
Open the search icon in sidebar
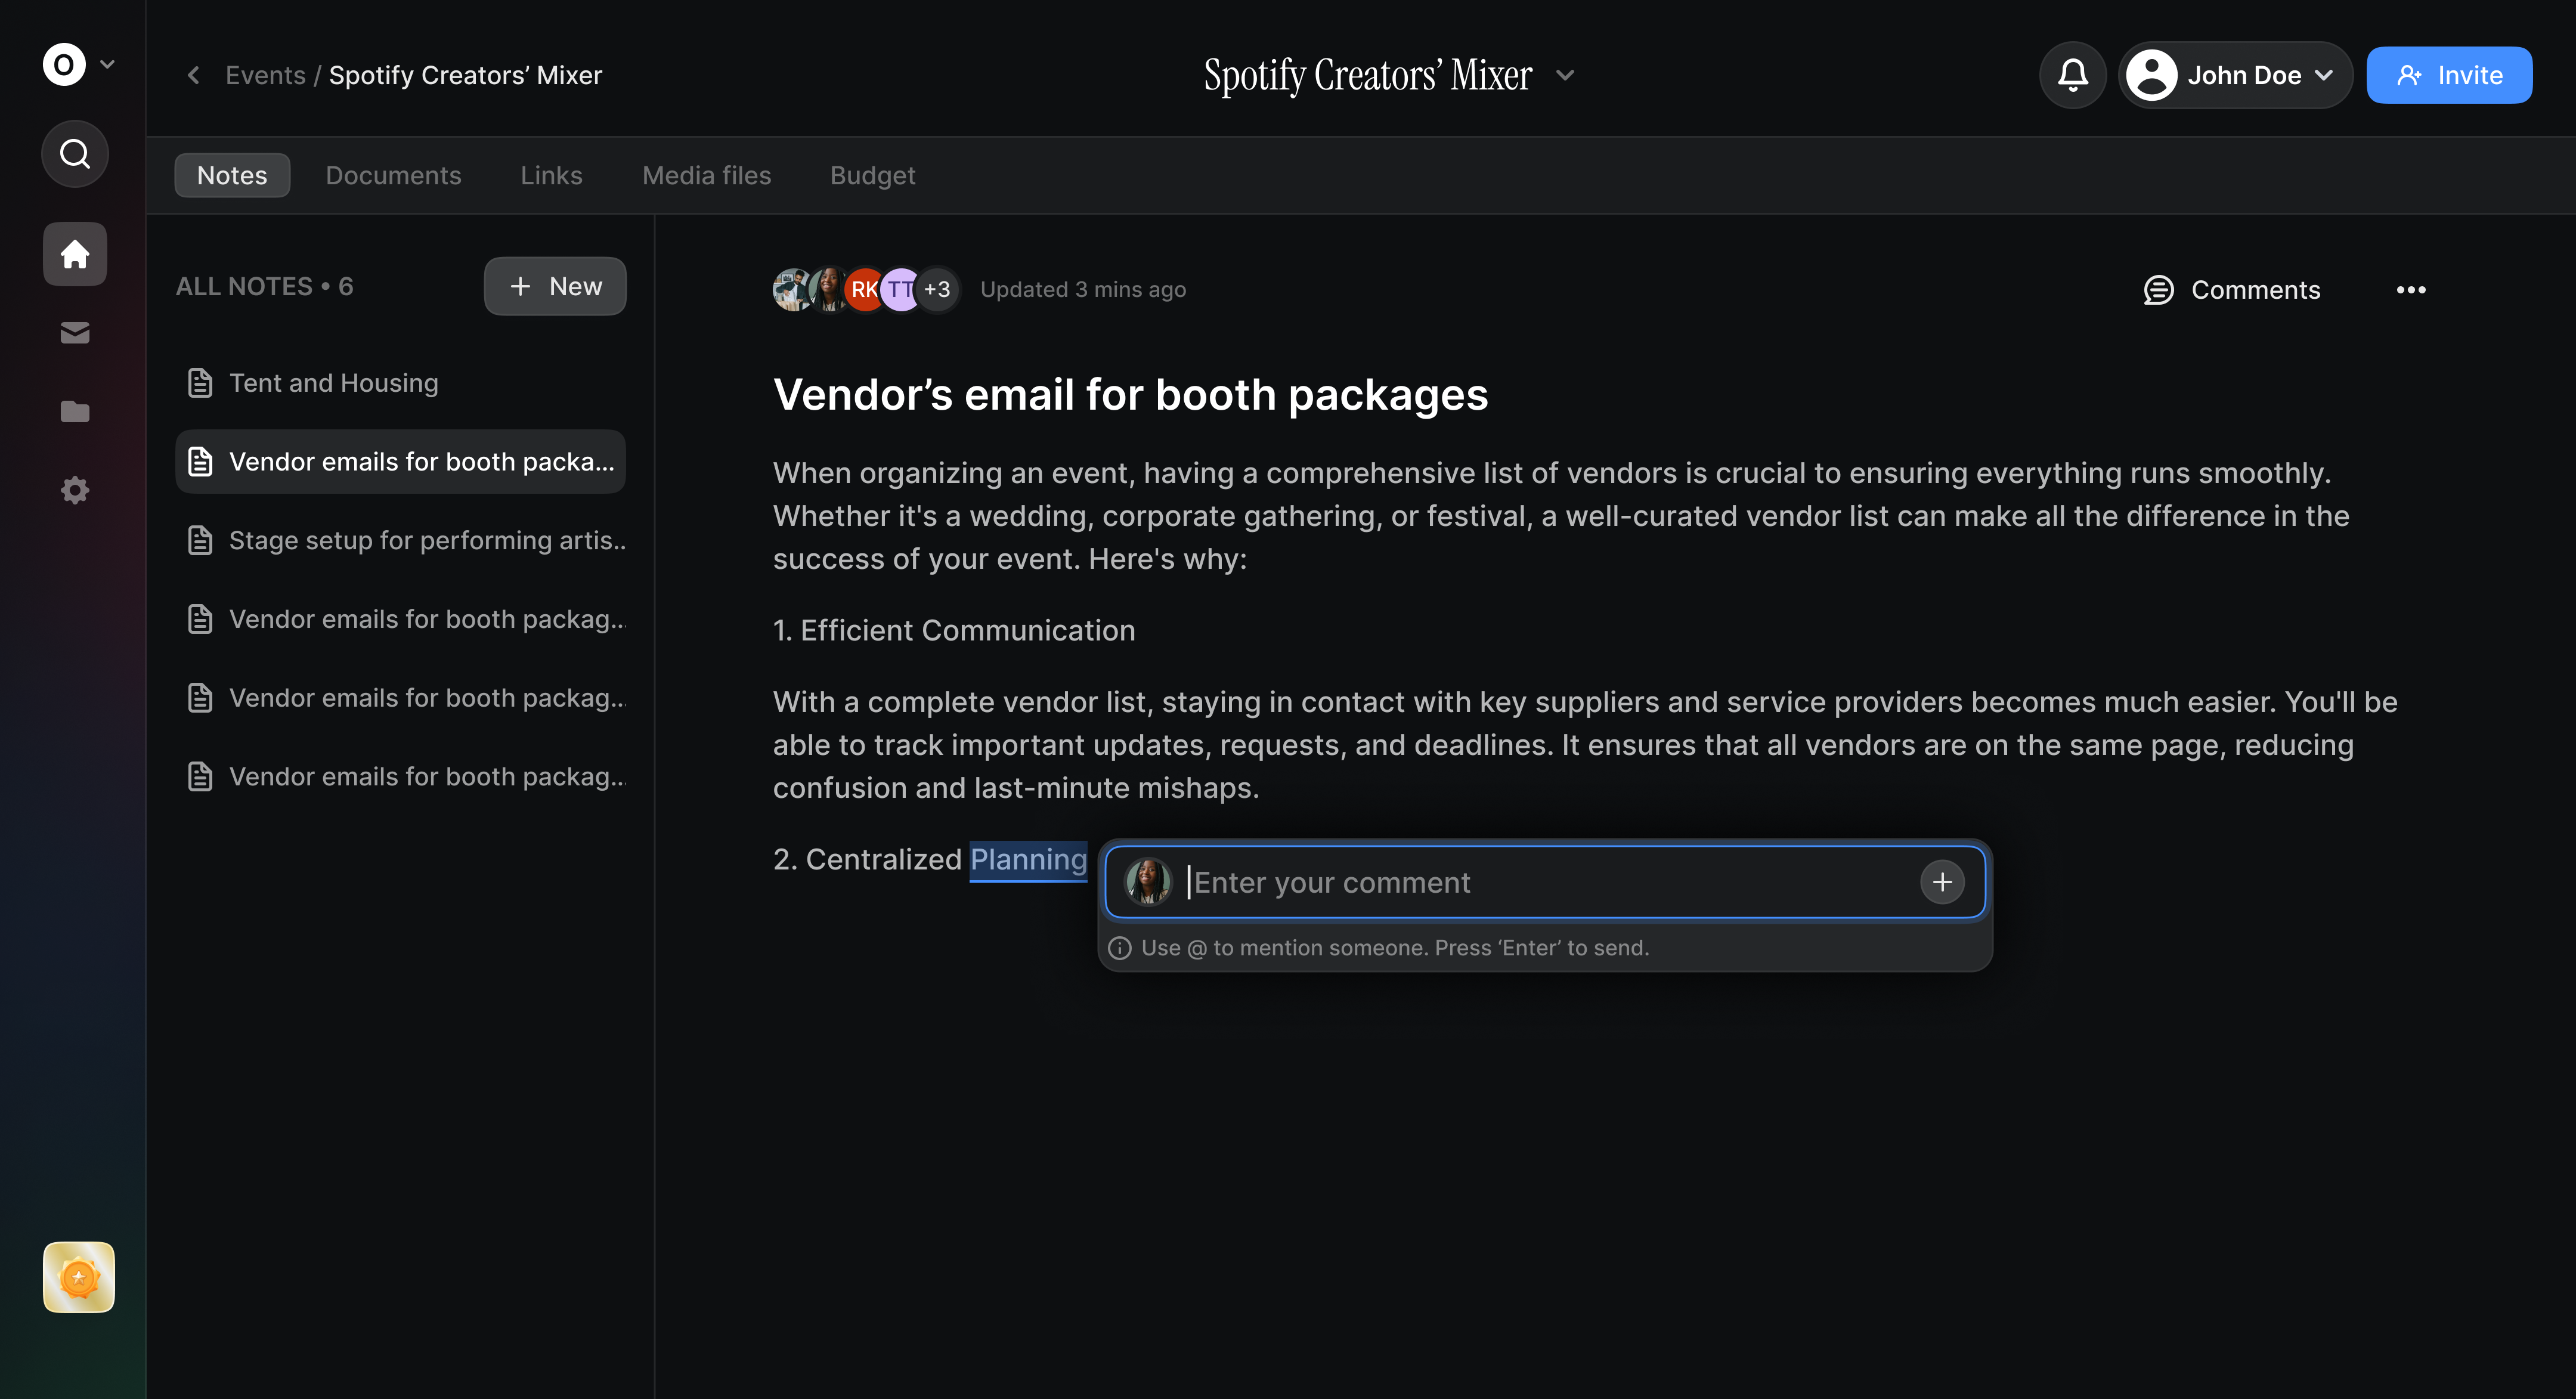pyautogui.click(x=75, y=154)
